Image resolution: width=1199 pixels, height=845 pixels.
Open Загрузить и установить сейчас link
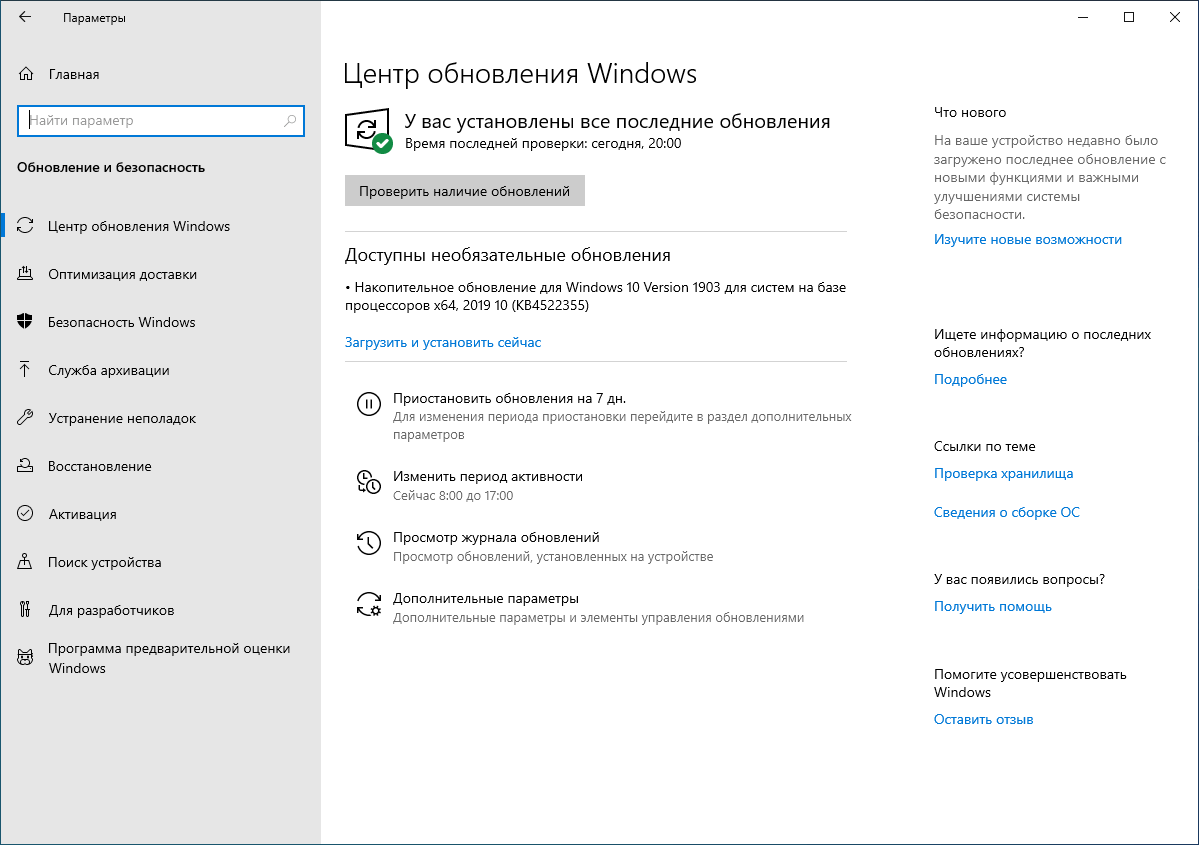442,342
